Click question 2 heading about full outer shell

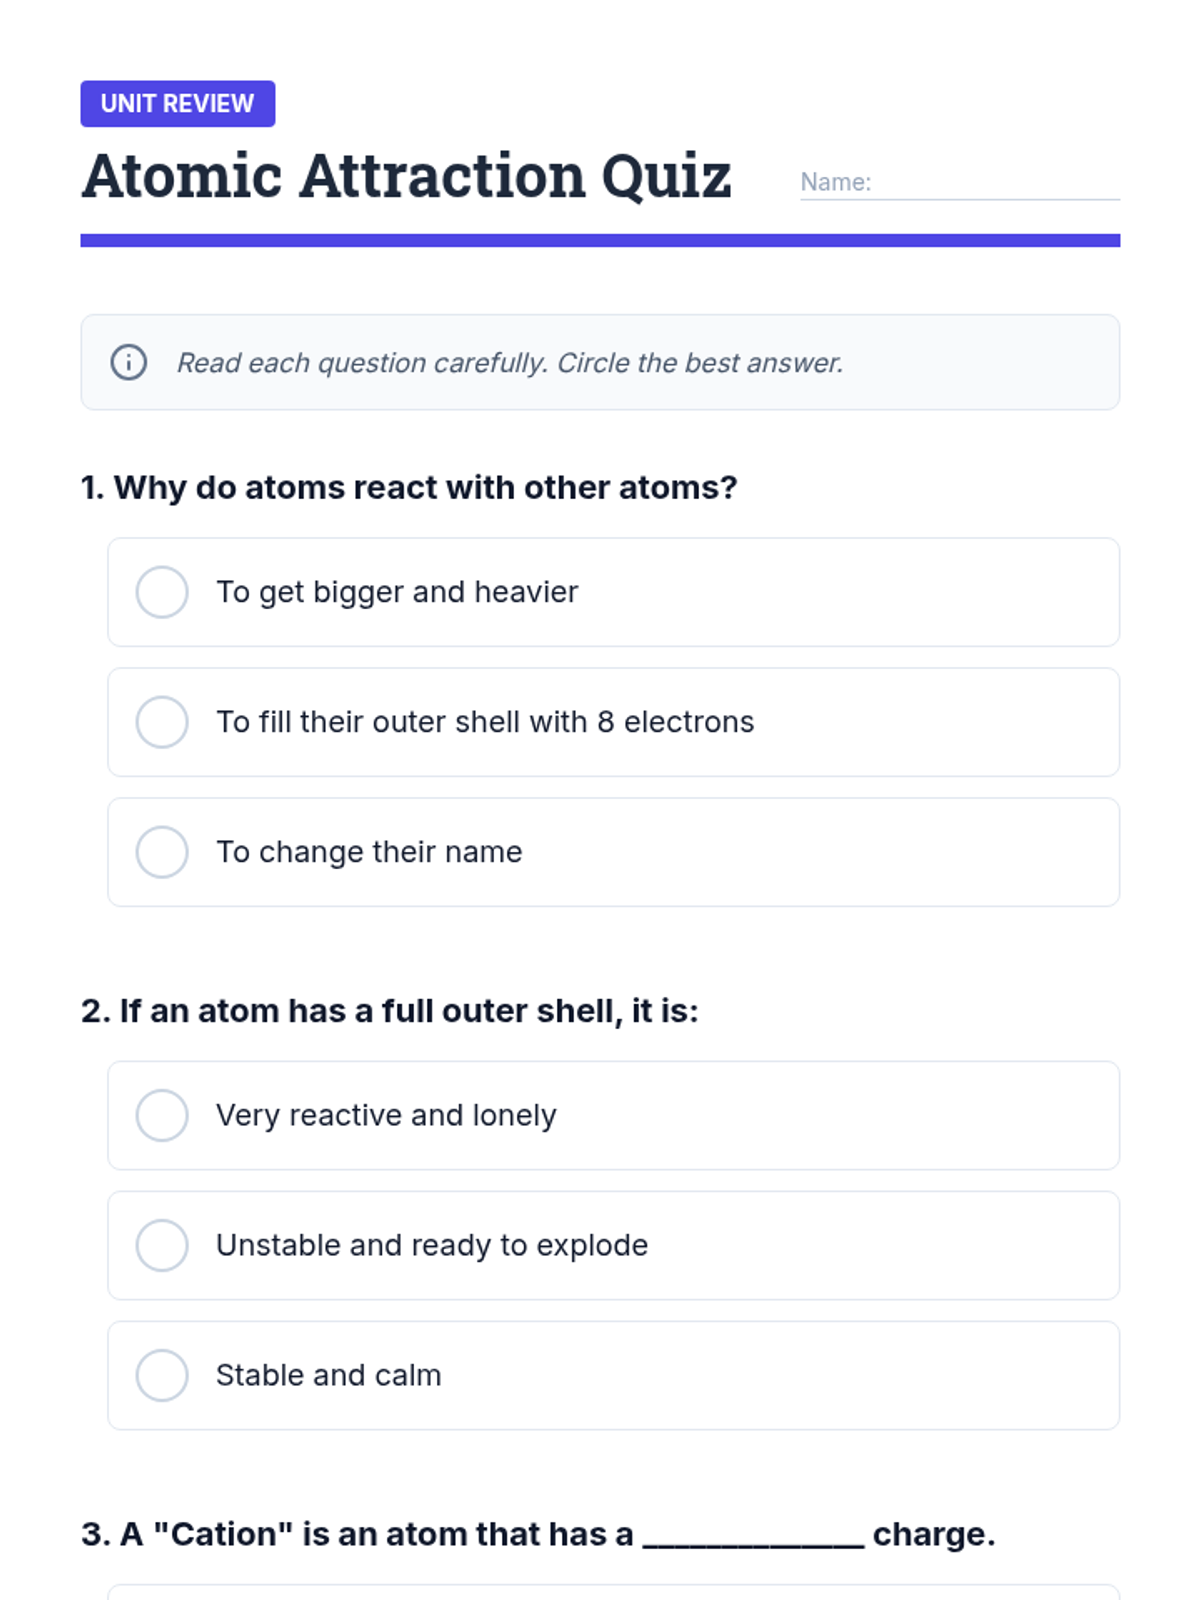pos(390,1011)
